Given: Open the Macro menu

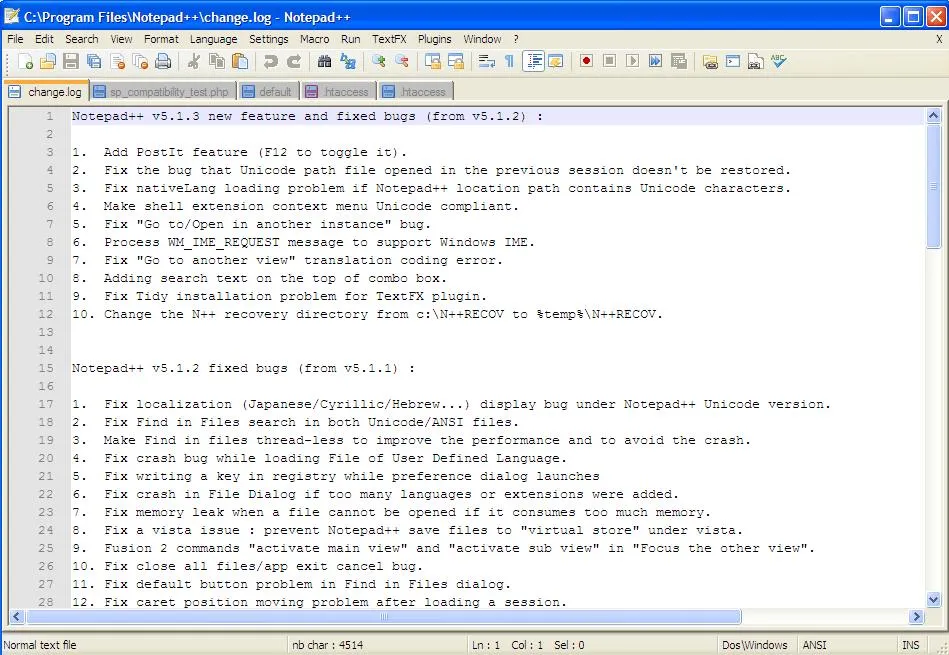Looking at the screenshot, I should [x=315, y=39].
